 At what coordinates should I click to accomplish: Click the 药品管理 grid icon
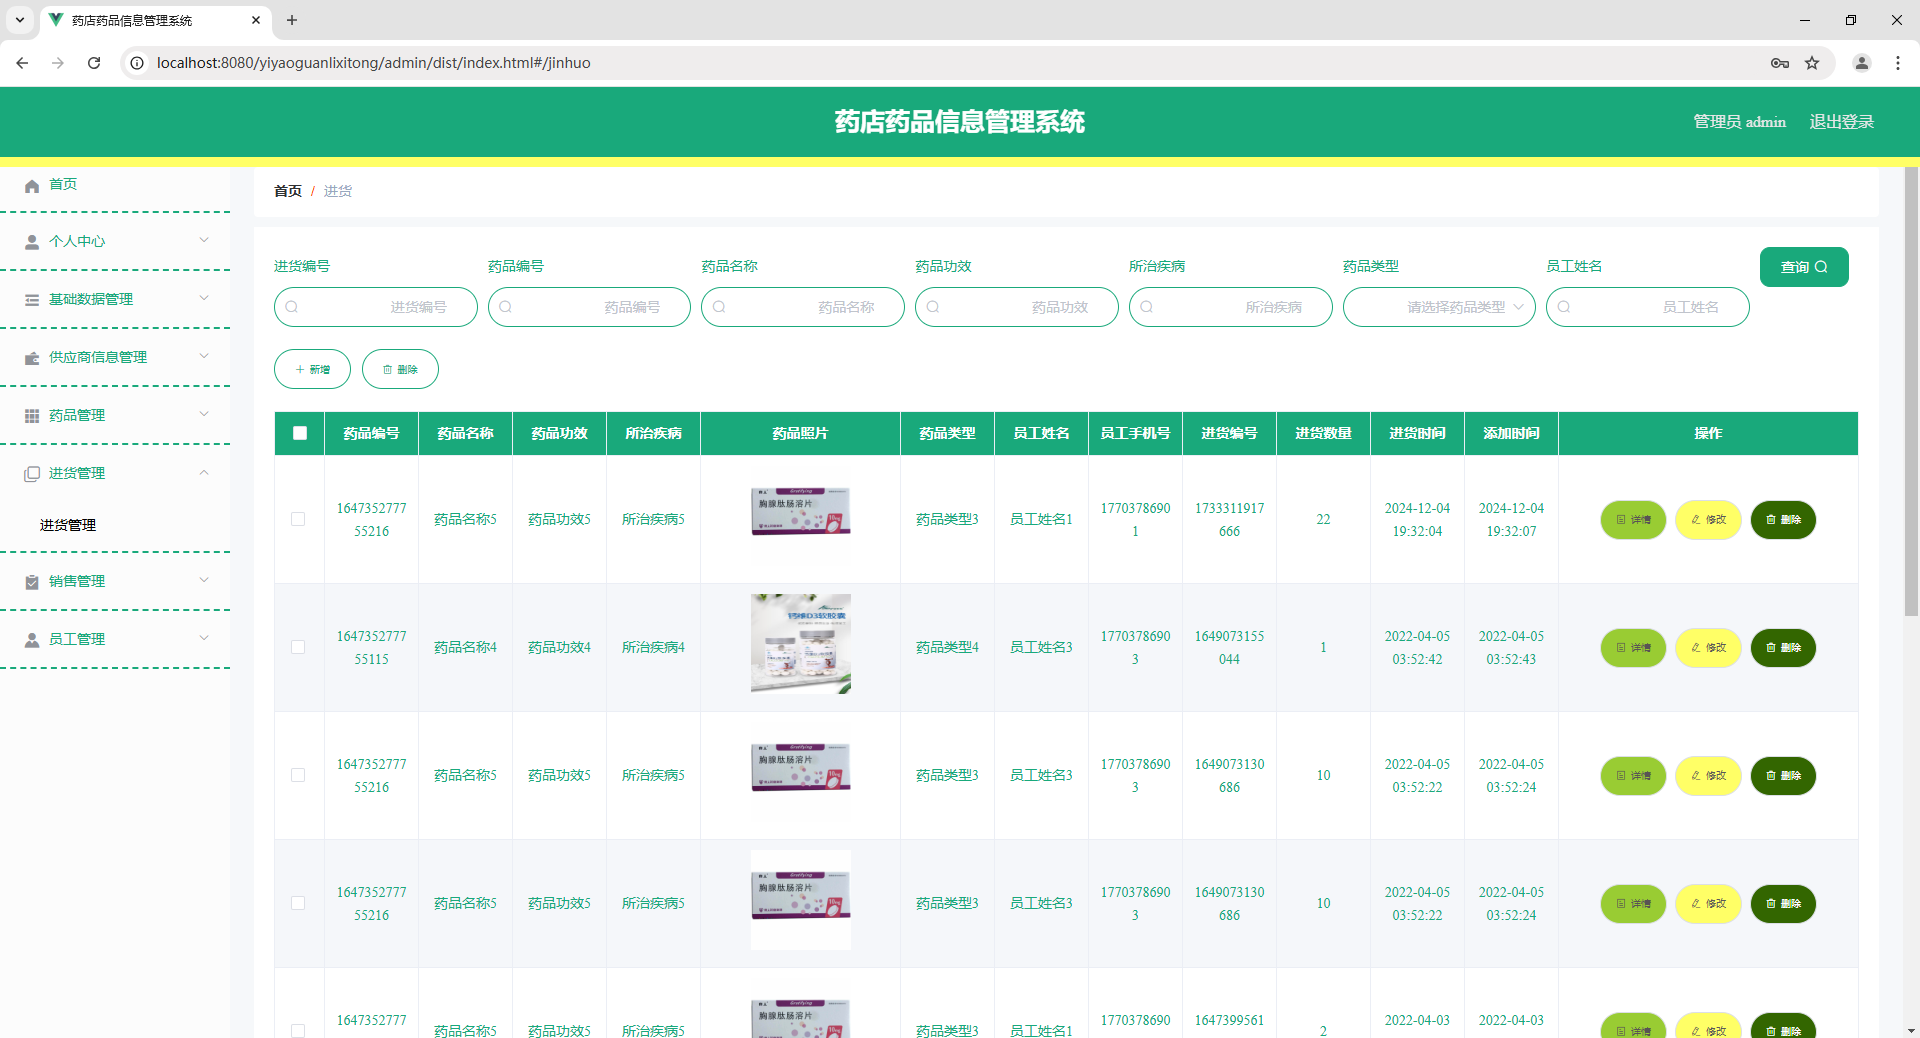32,416
